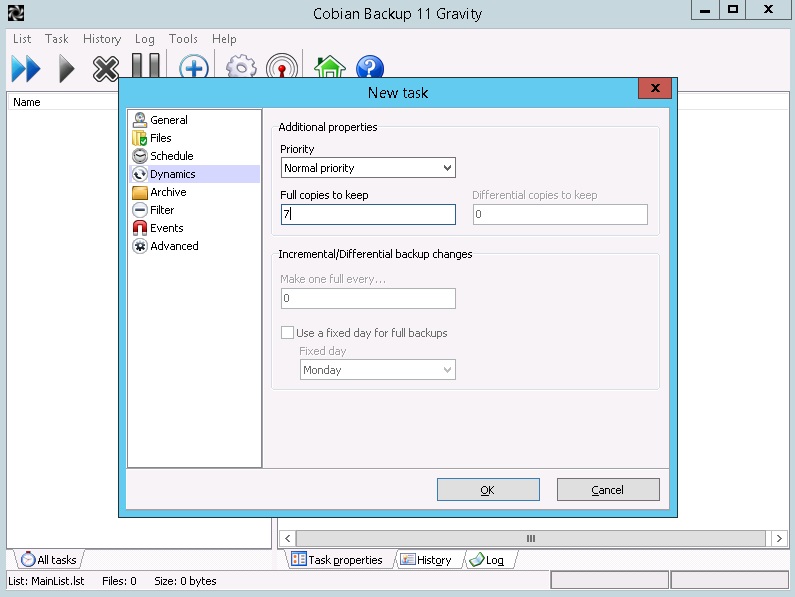Open the Help menu
Screen dimensions: 795x597
[224, 39]
